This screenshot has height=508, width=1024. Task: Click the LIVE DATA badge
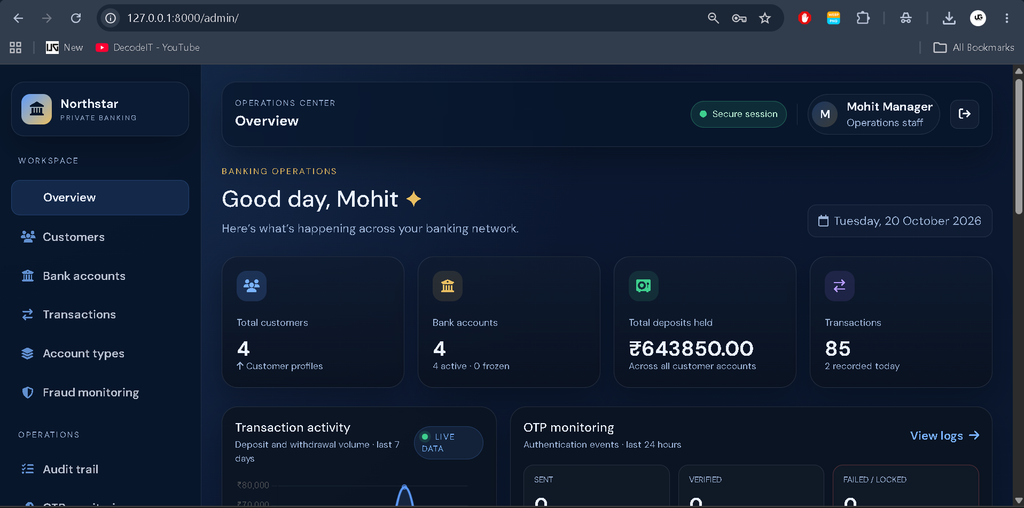click(448, 443)
